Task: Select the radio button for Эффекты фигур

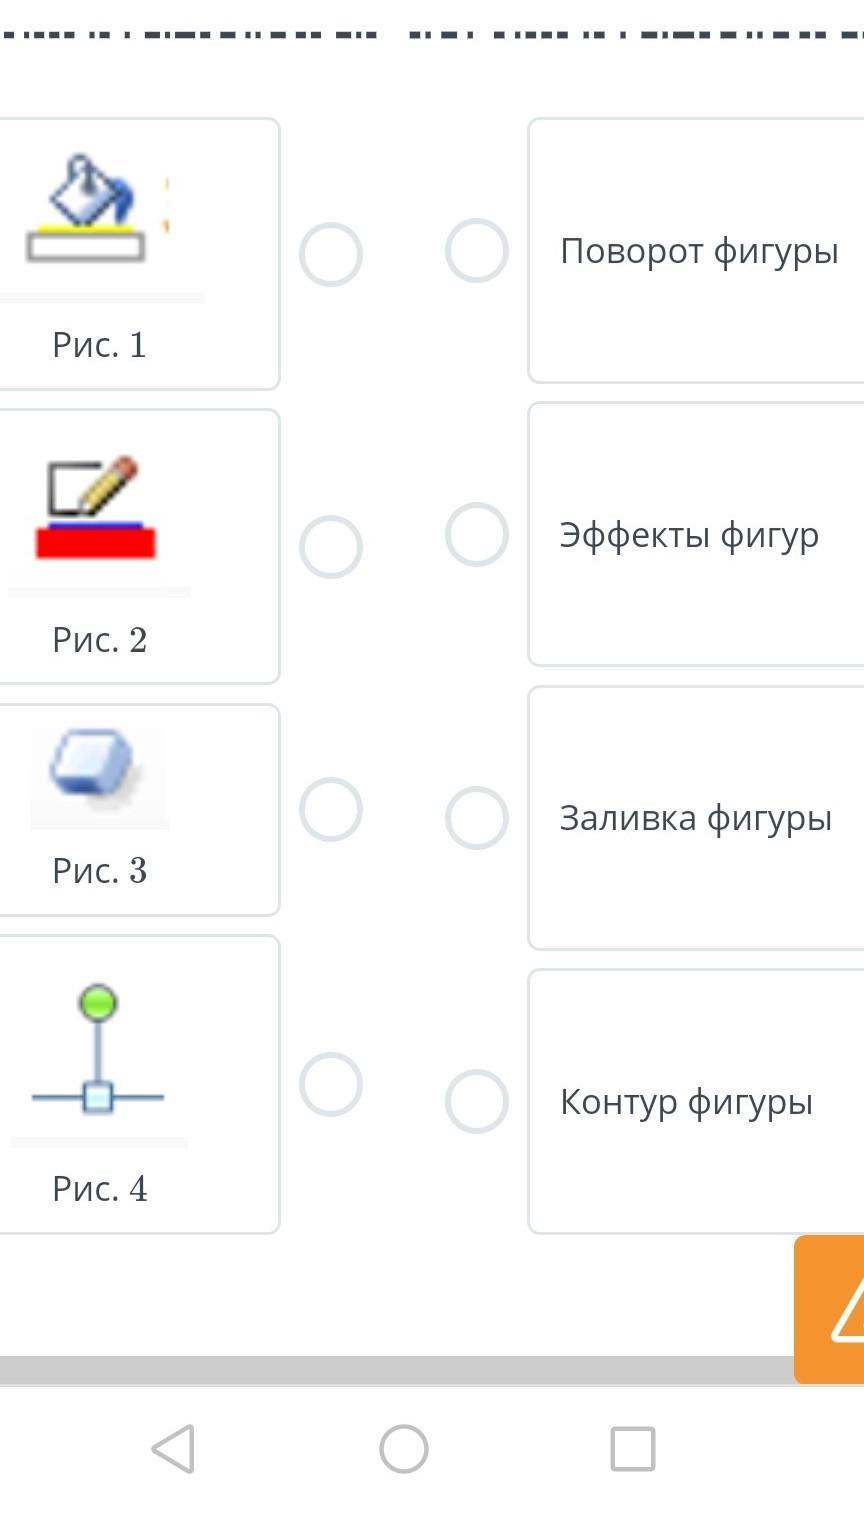Action: click(477, 534)
